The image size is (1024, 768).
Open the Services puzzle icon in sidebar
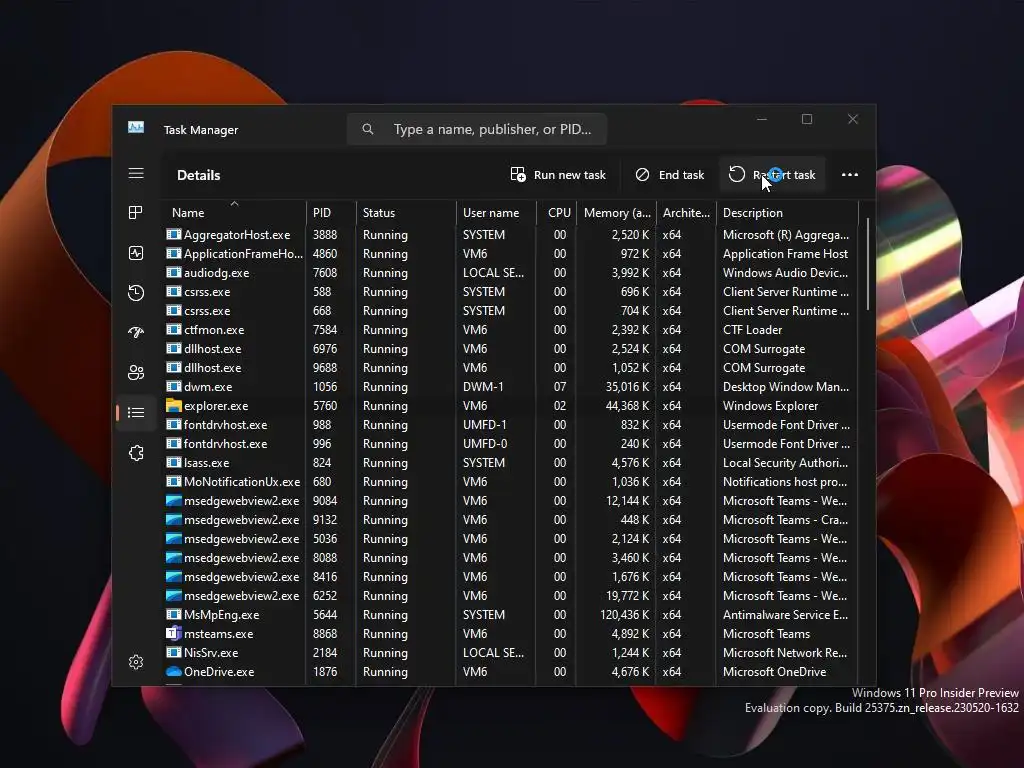pos(136,453)
